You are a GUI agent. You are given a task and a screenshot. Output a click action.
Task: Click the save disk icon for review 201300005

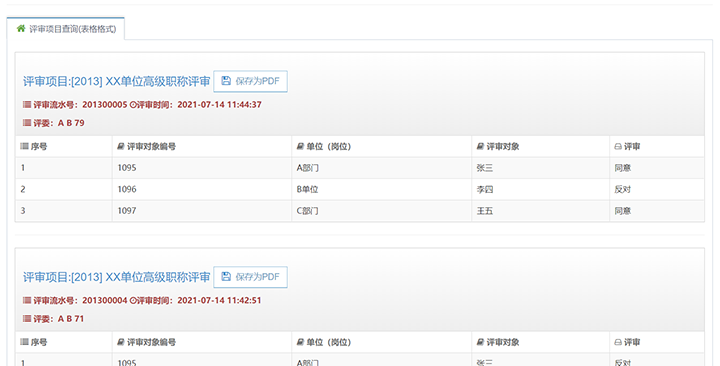[x=226, y=81]
